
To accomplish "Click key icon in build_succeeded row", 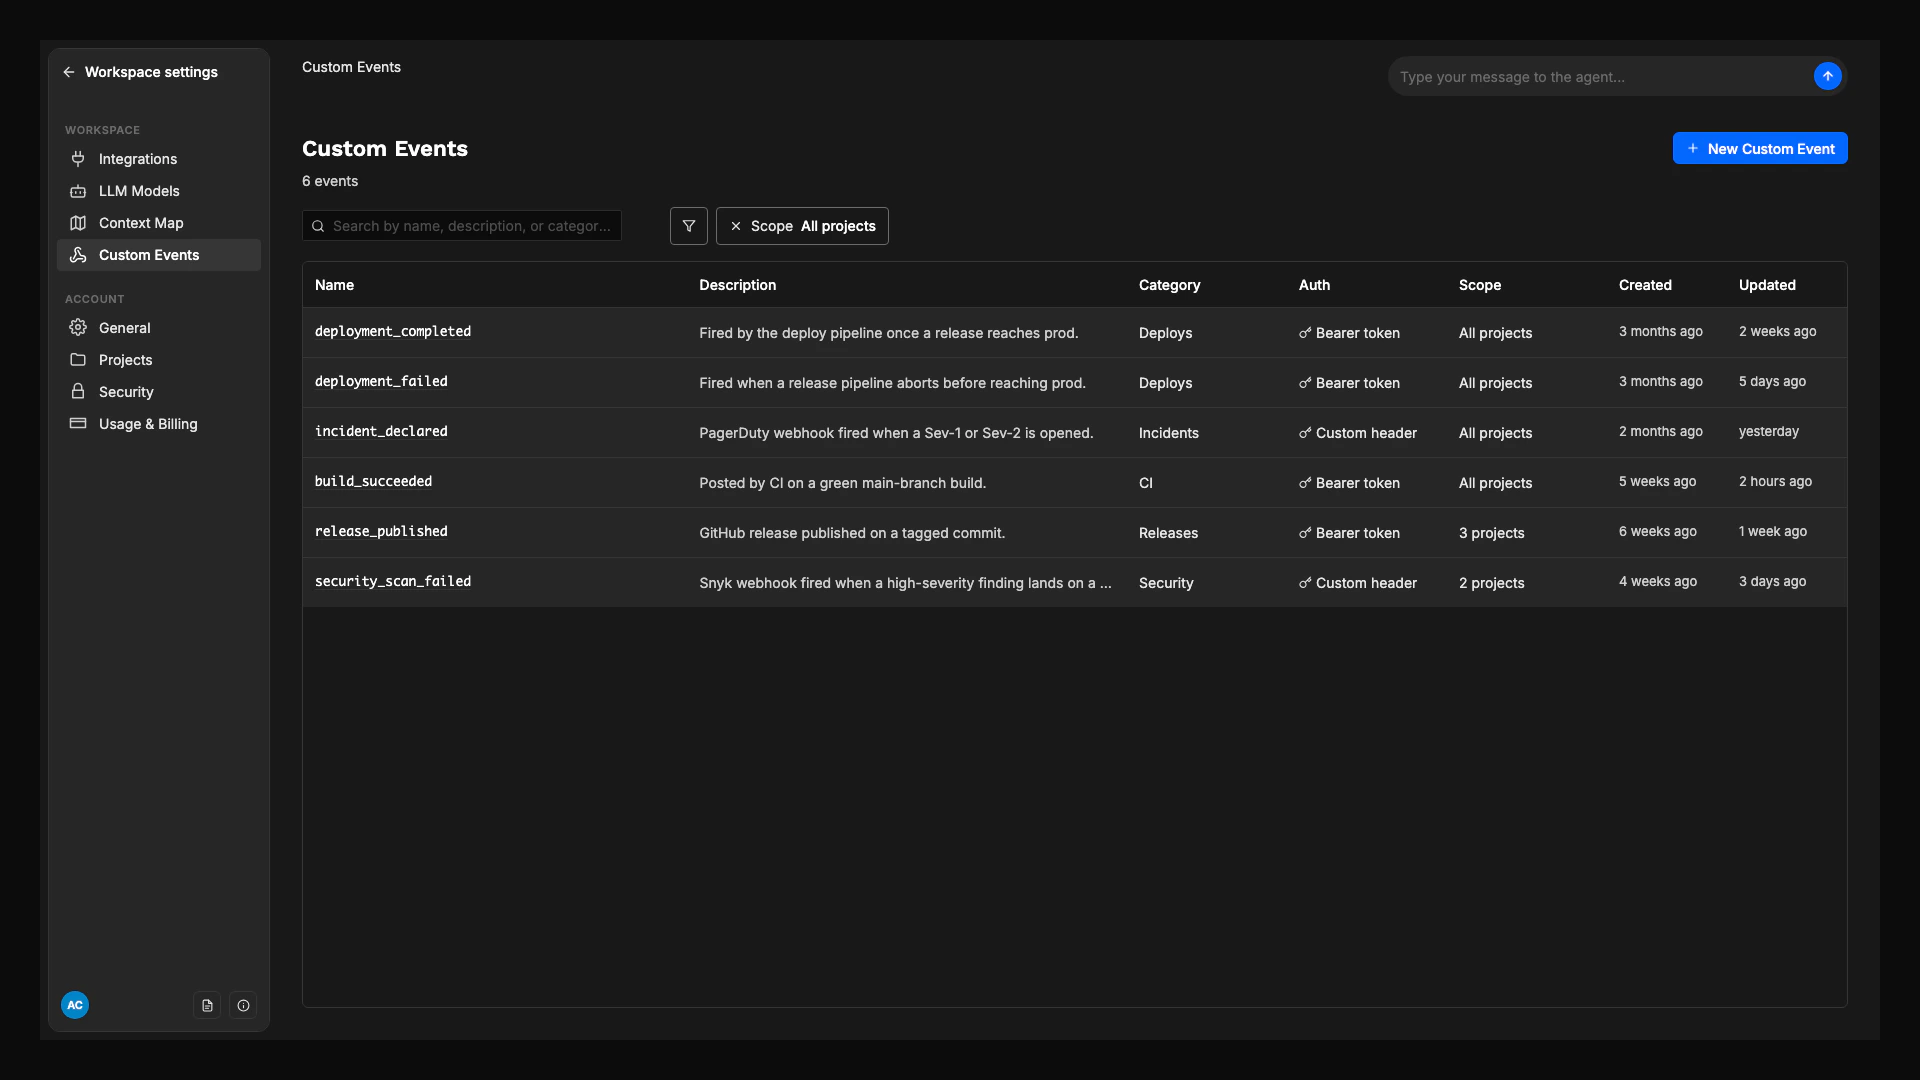I will (1305, 483).
